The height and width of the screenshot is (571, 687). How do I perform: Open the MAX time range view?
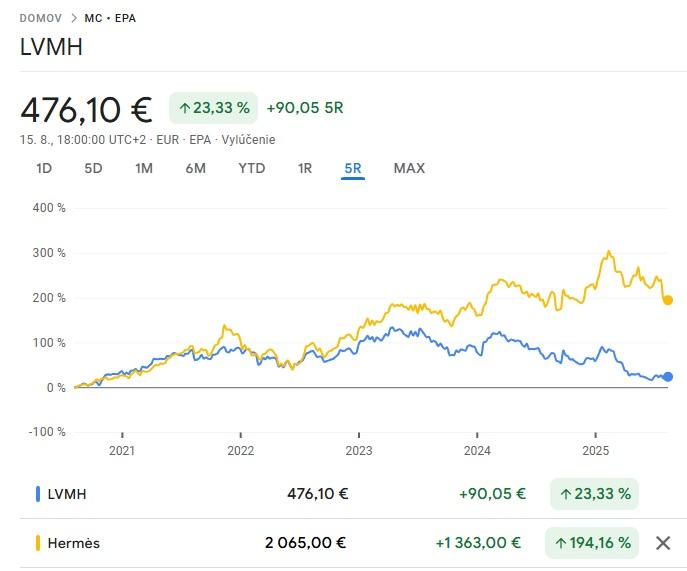409,168
